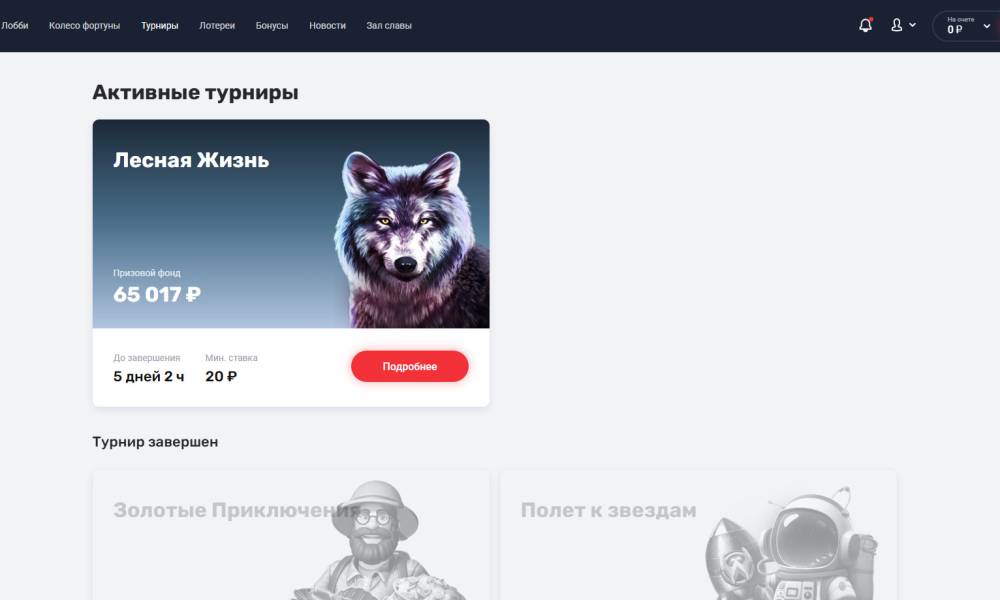Image resolution: width=1000 pixels, height=600 pixels.
Task: Expand the account balance dropdown arrow
Action: tap(987, 26)
